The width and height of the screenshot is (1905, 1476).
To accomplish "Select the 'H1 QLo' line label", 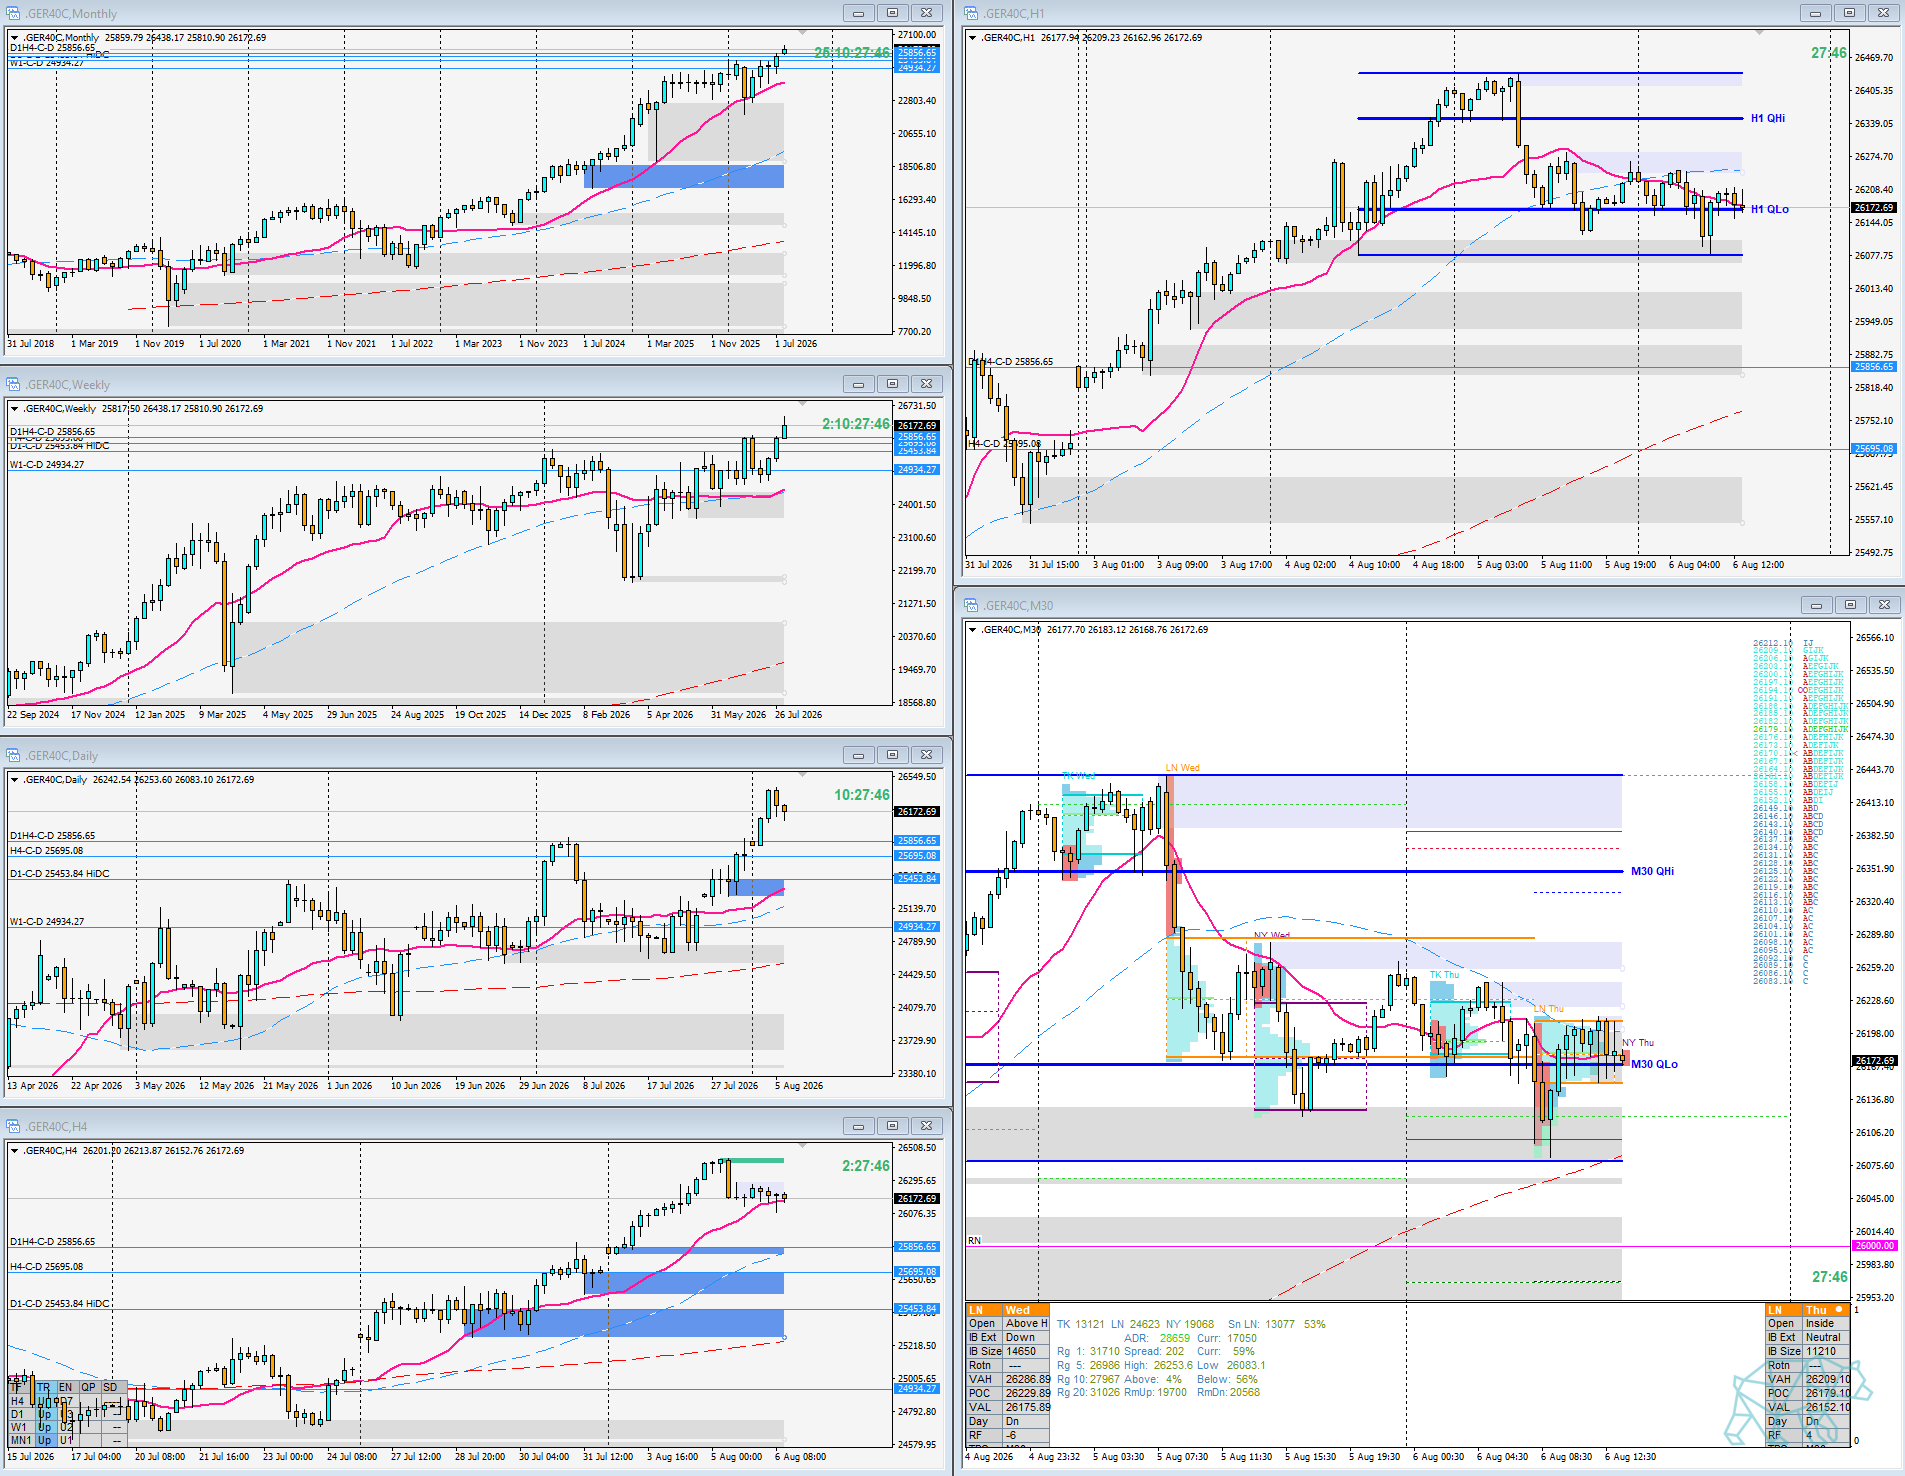I will (1770, 209).
